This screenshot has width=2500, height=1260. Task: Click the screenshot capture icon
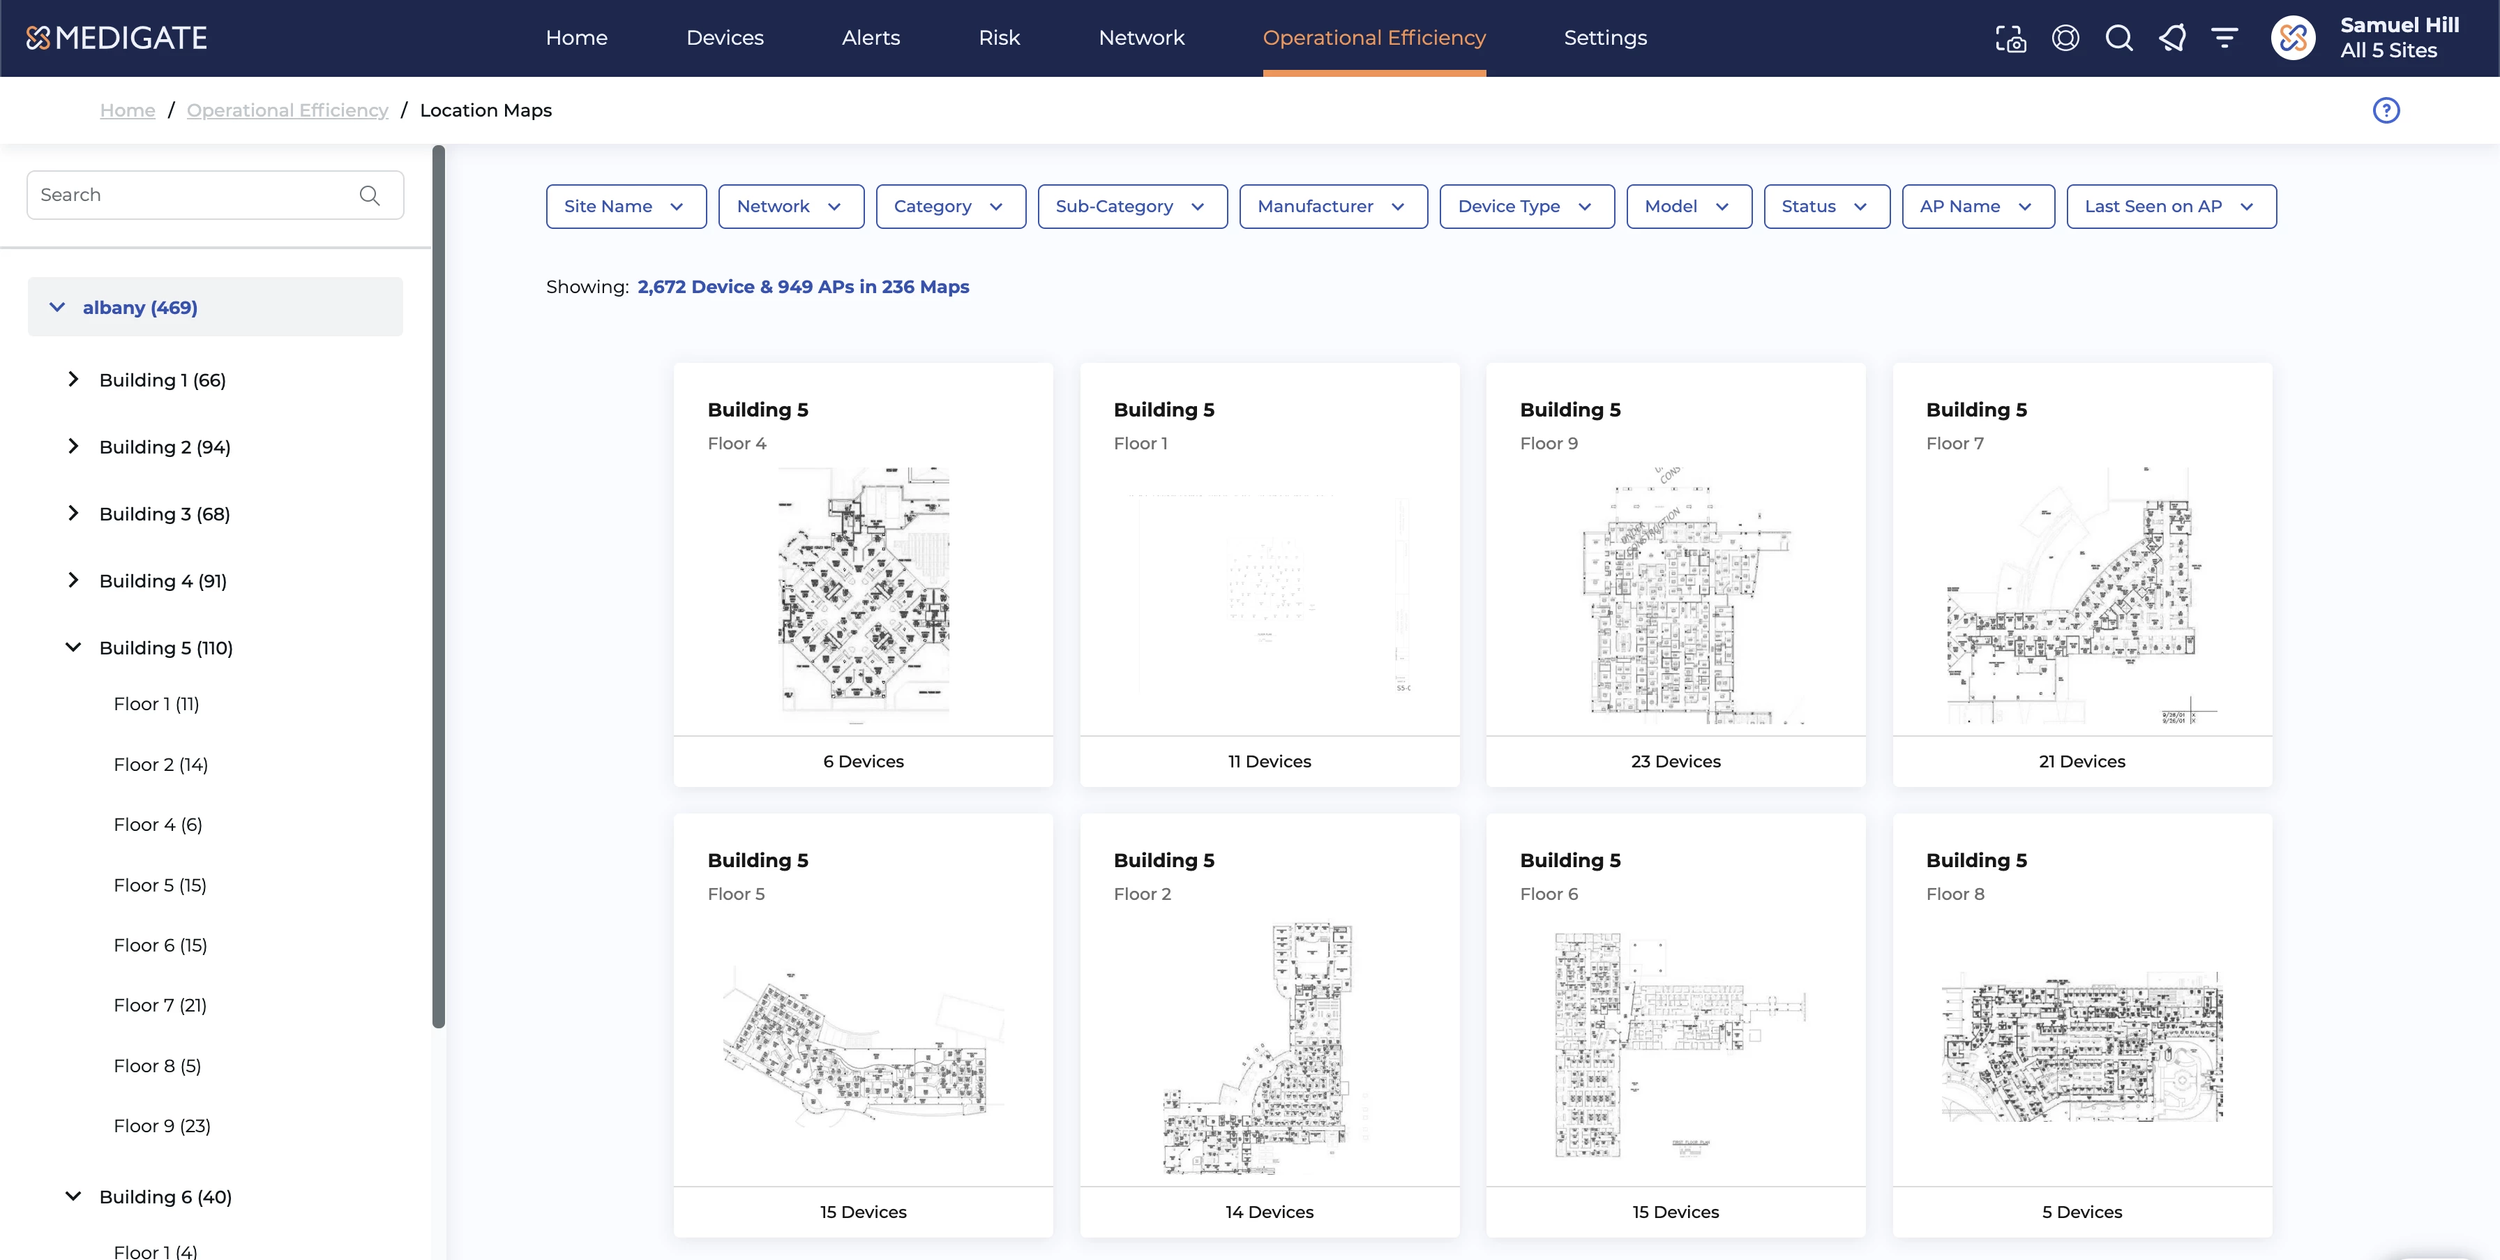[2010, 38]
